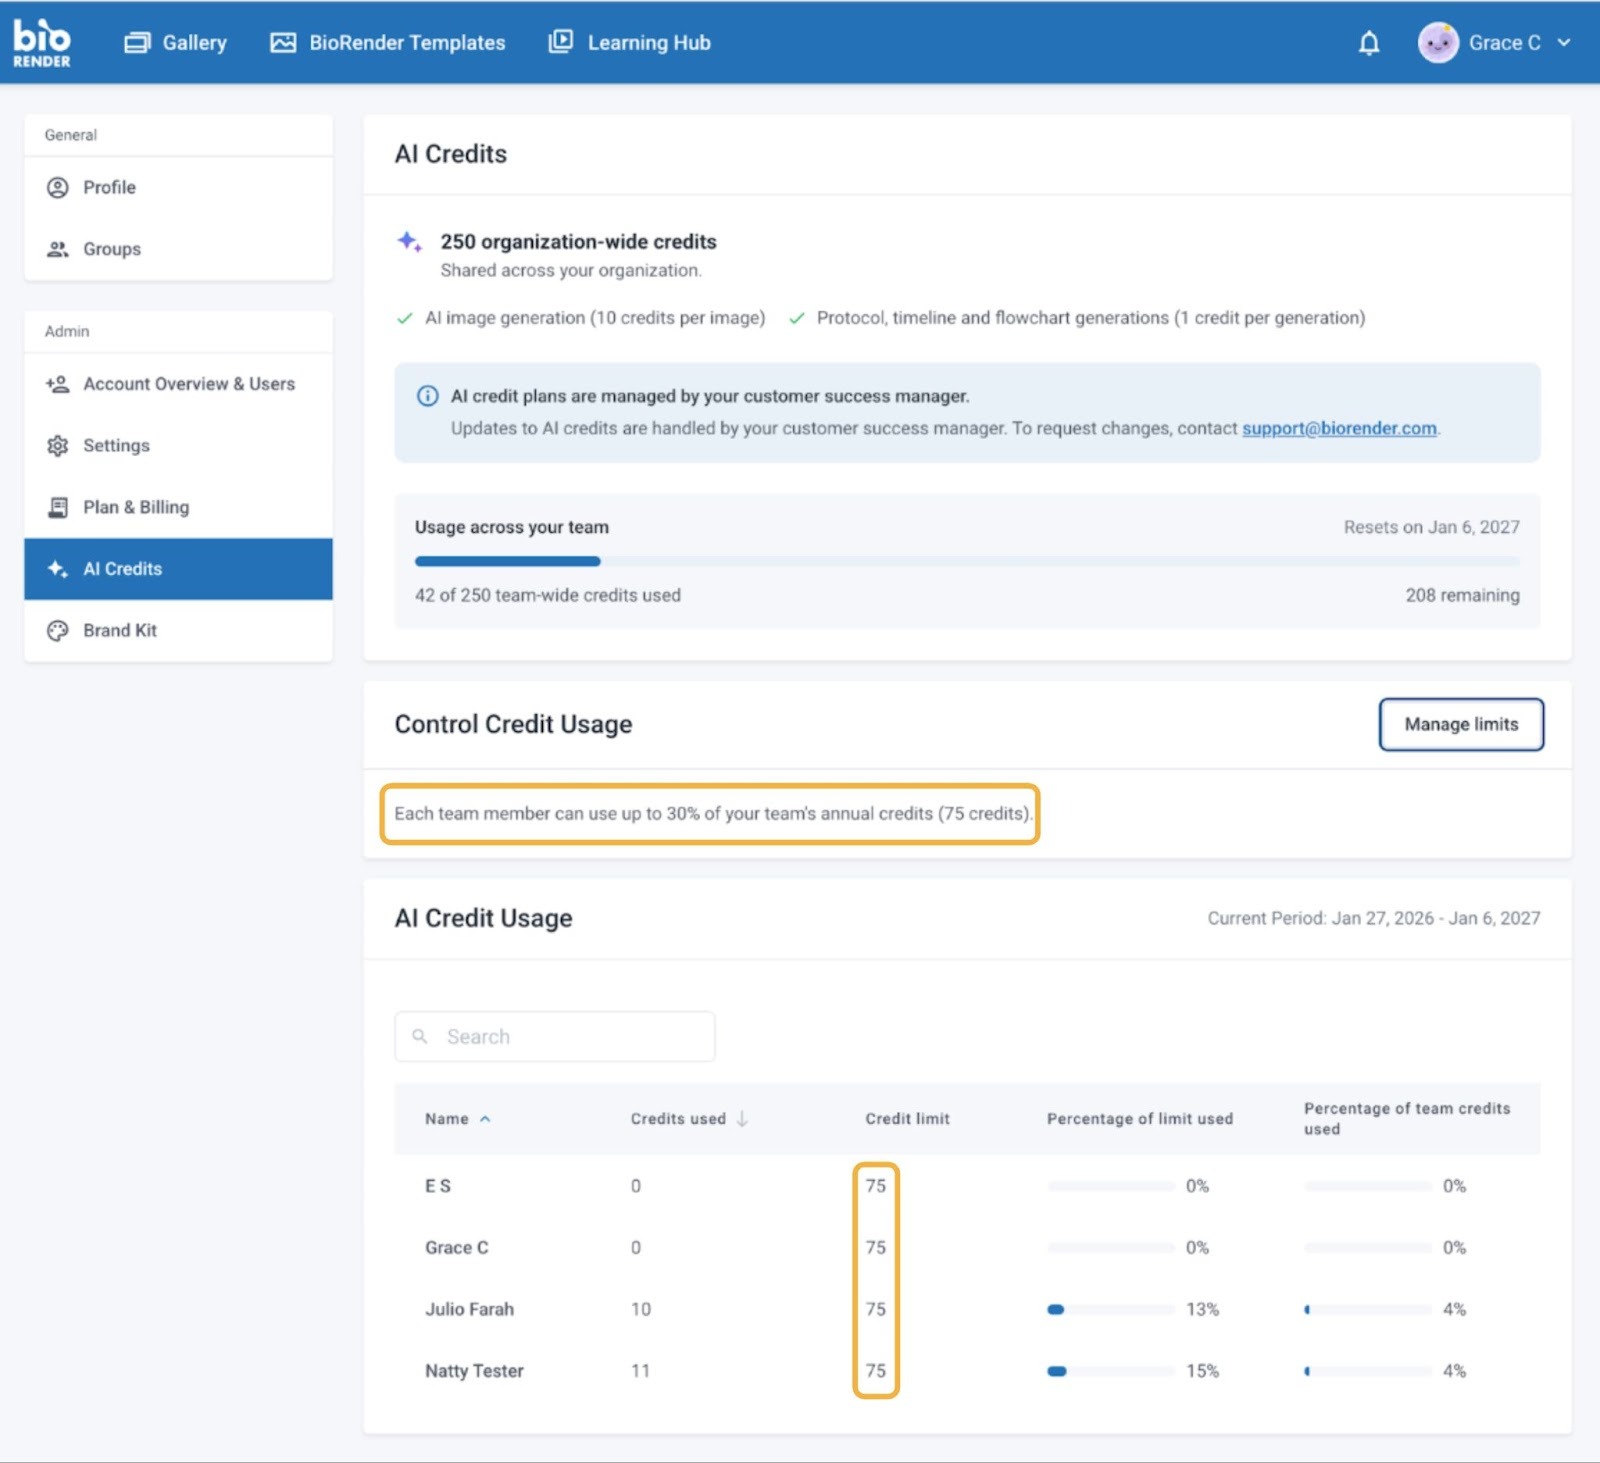Open Plan & Billing
The width and height of the screenshot is (1600, 1463).
tap(178, 507)
